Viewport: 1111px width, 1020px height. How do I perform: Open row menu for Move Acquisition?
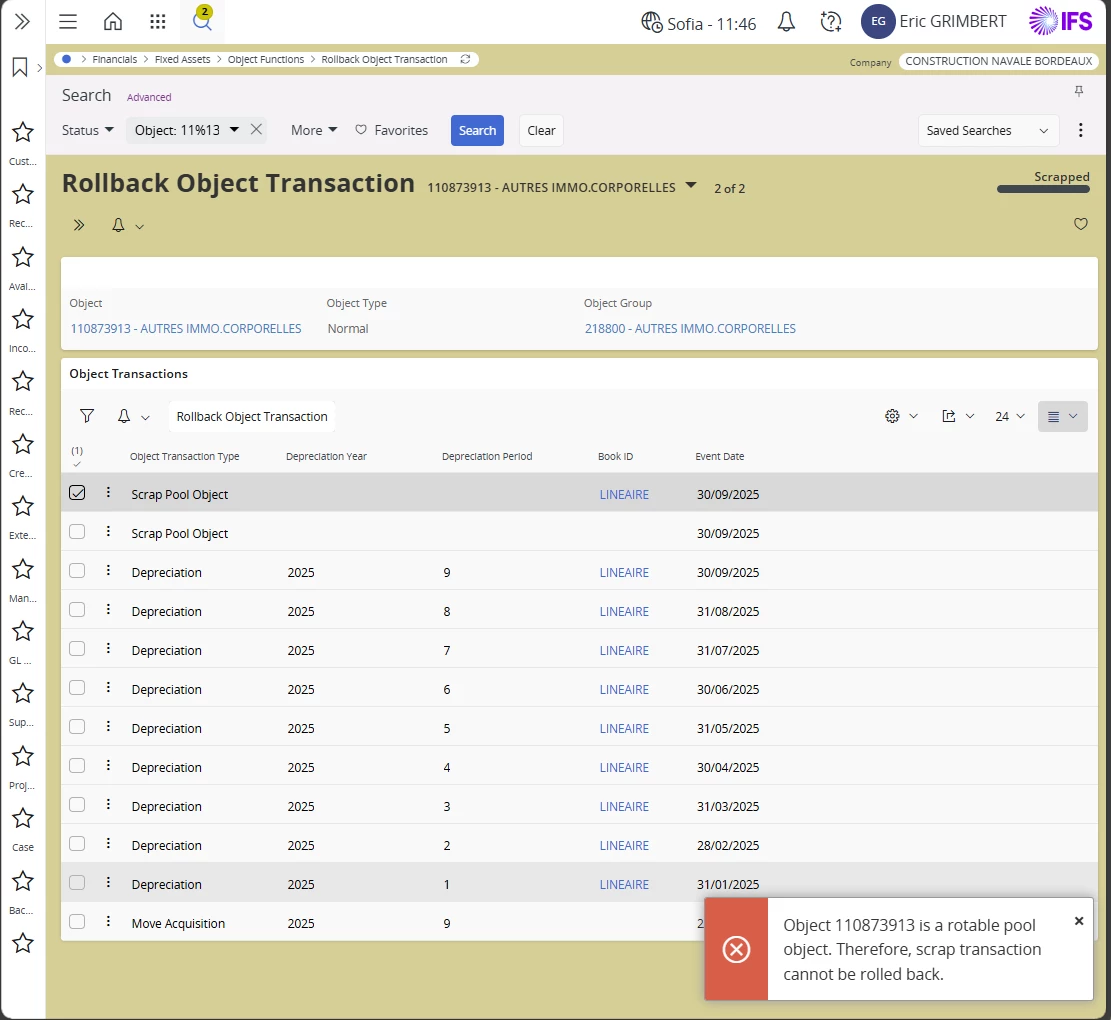(108, 921)
